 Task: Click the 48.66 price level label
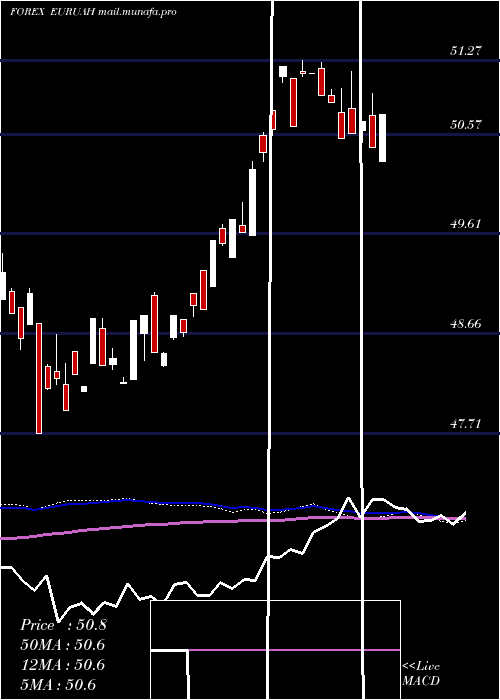(466, 324)
